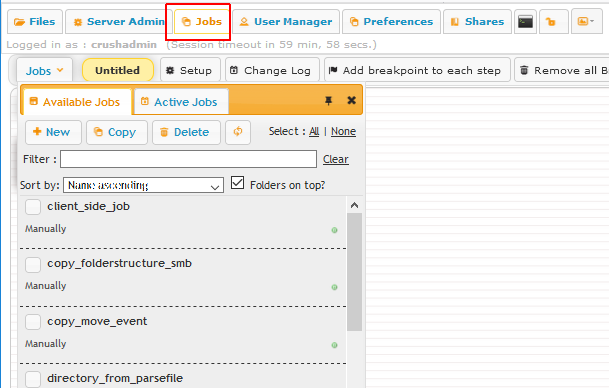The image size is (609, 388).
Task: Expand the Jobs dropdown menu
Action: (x=44, y=71)
